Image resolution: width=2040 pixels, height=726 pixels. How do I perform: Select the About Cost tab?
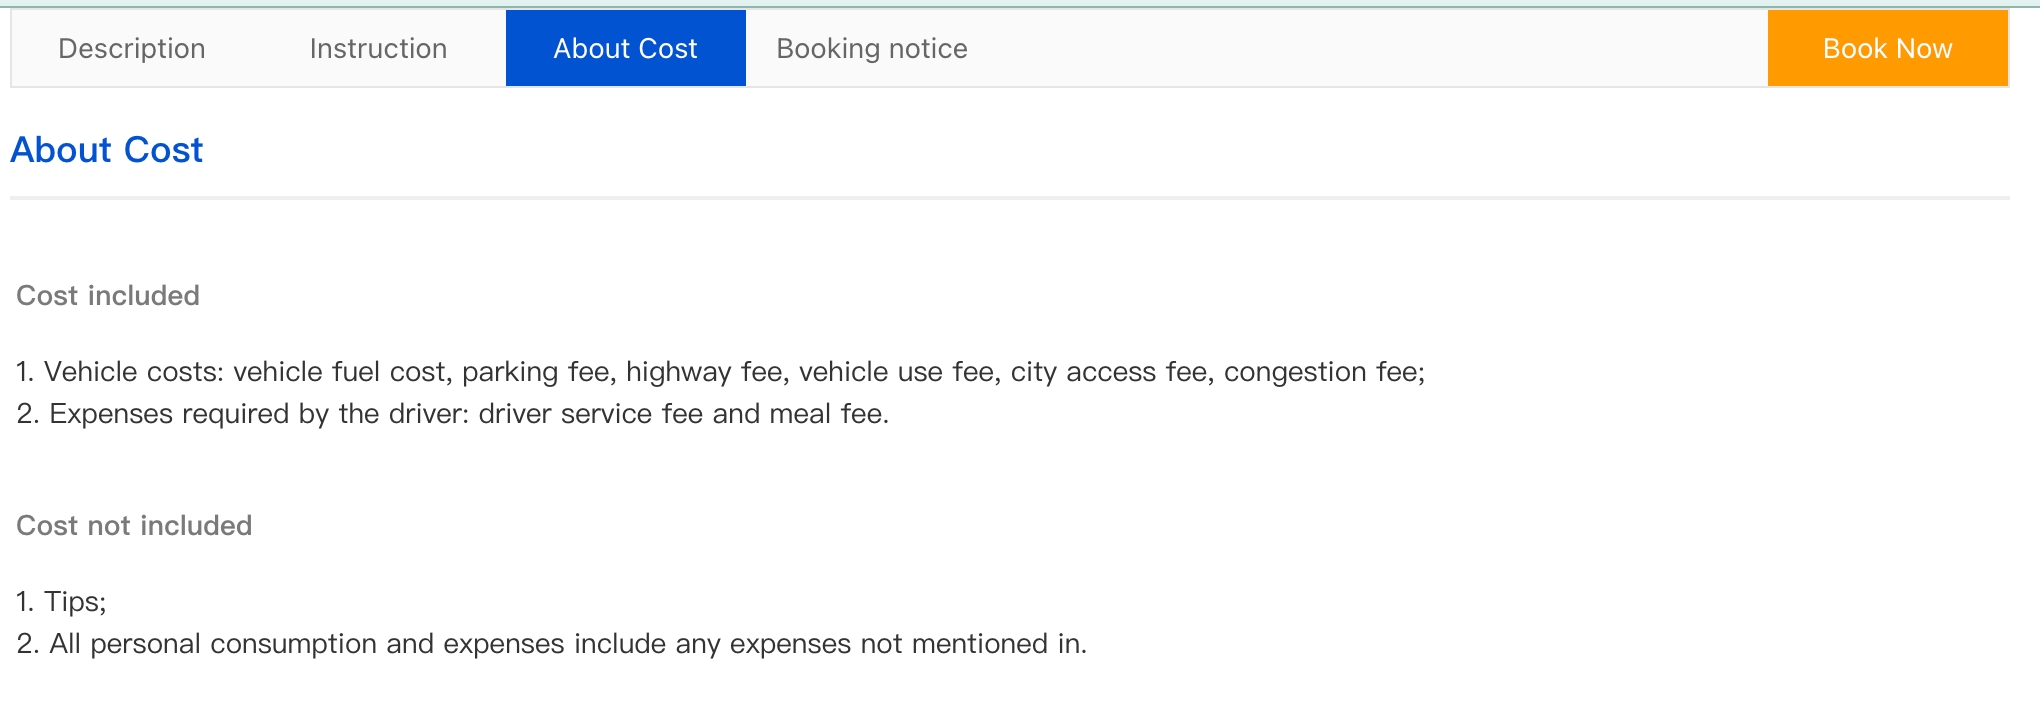click(625, 49)
